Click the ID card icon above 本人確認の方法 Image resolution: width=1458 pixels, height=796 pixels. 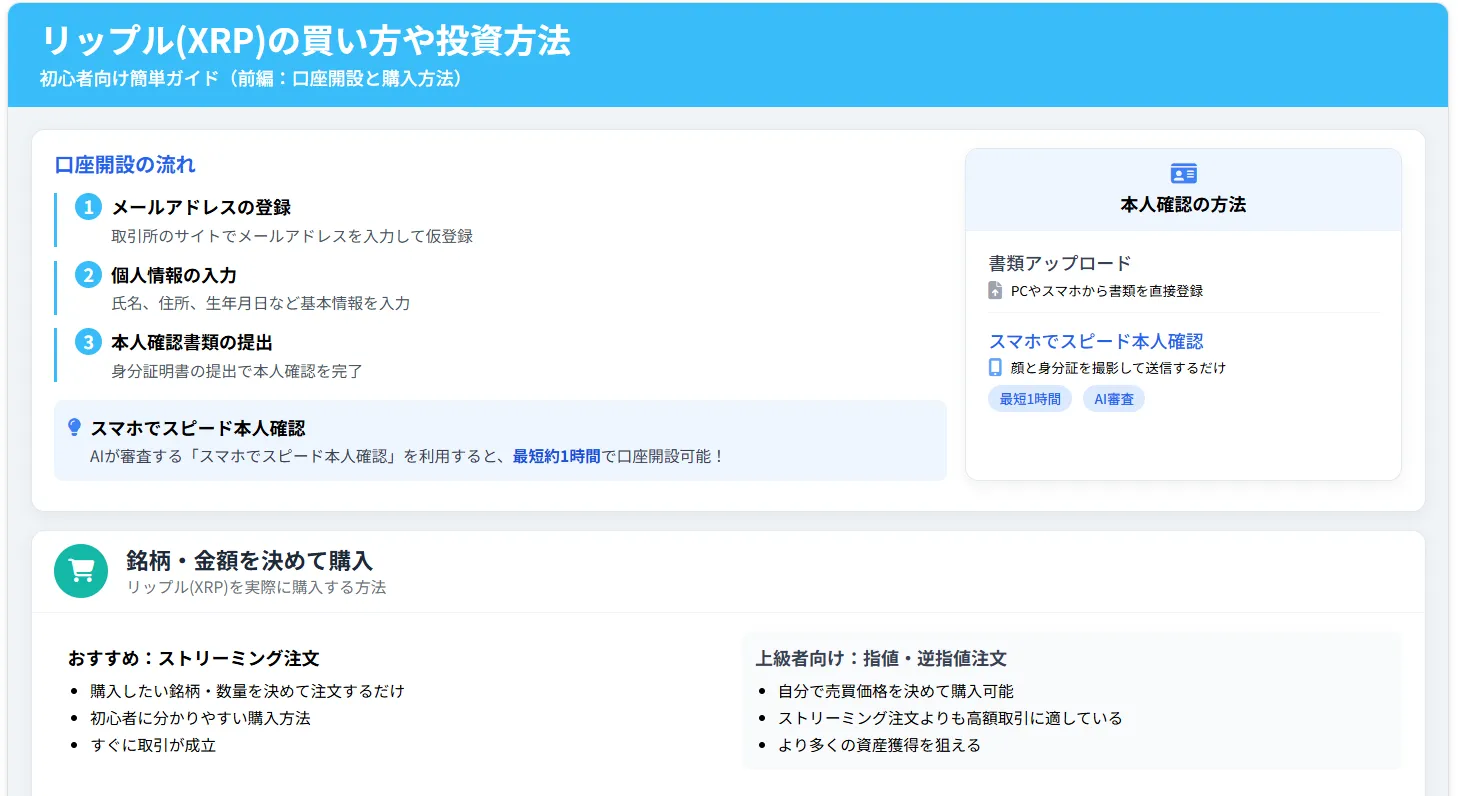(1184, 173)
